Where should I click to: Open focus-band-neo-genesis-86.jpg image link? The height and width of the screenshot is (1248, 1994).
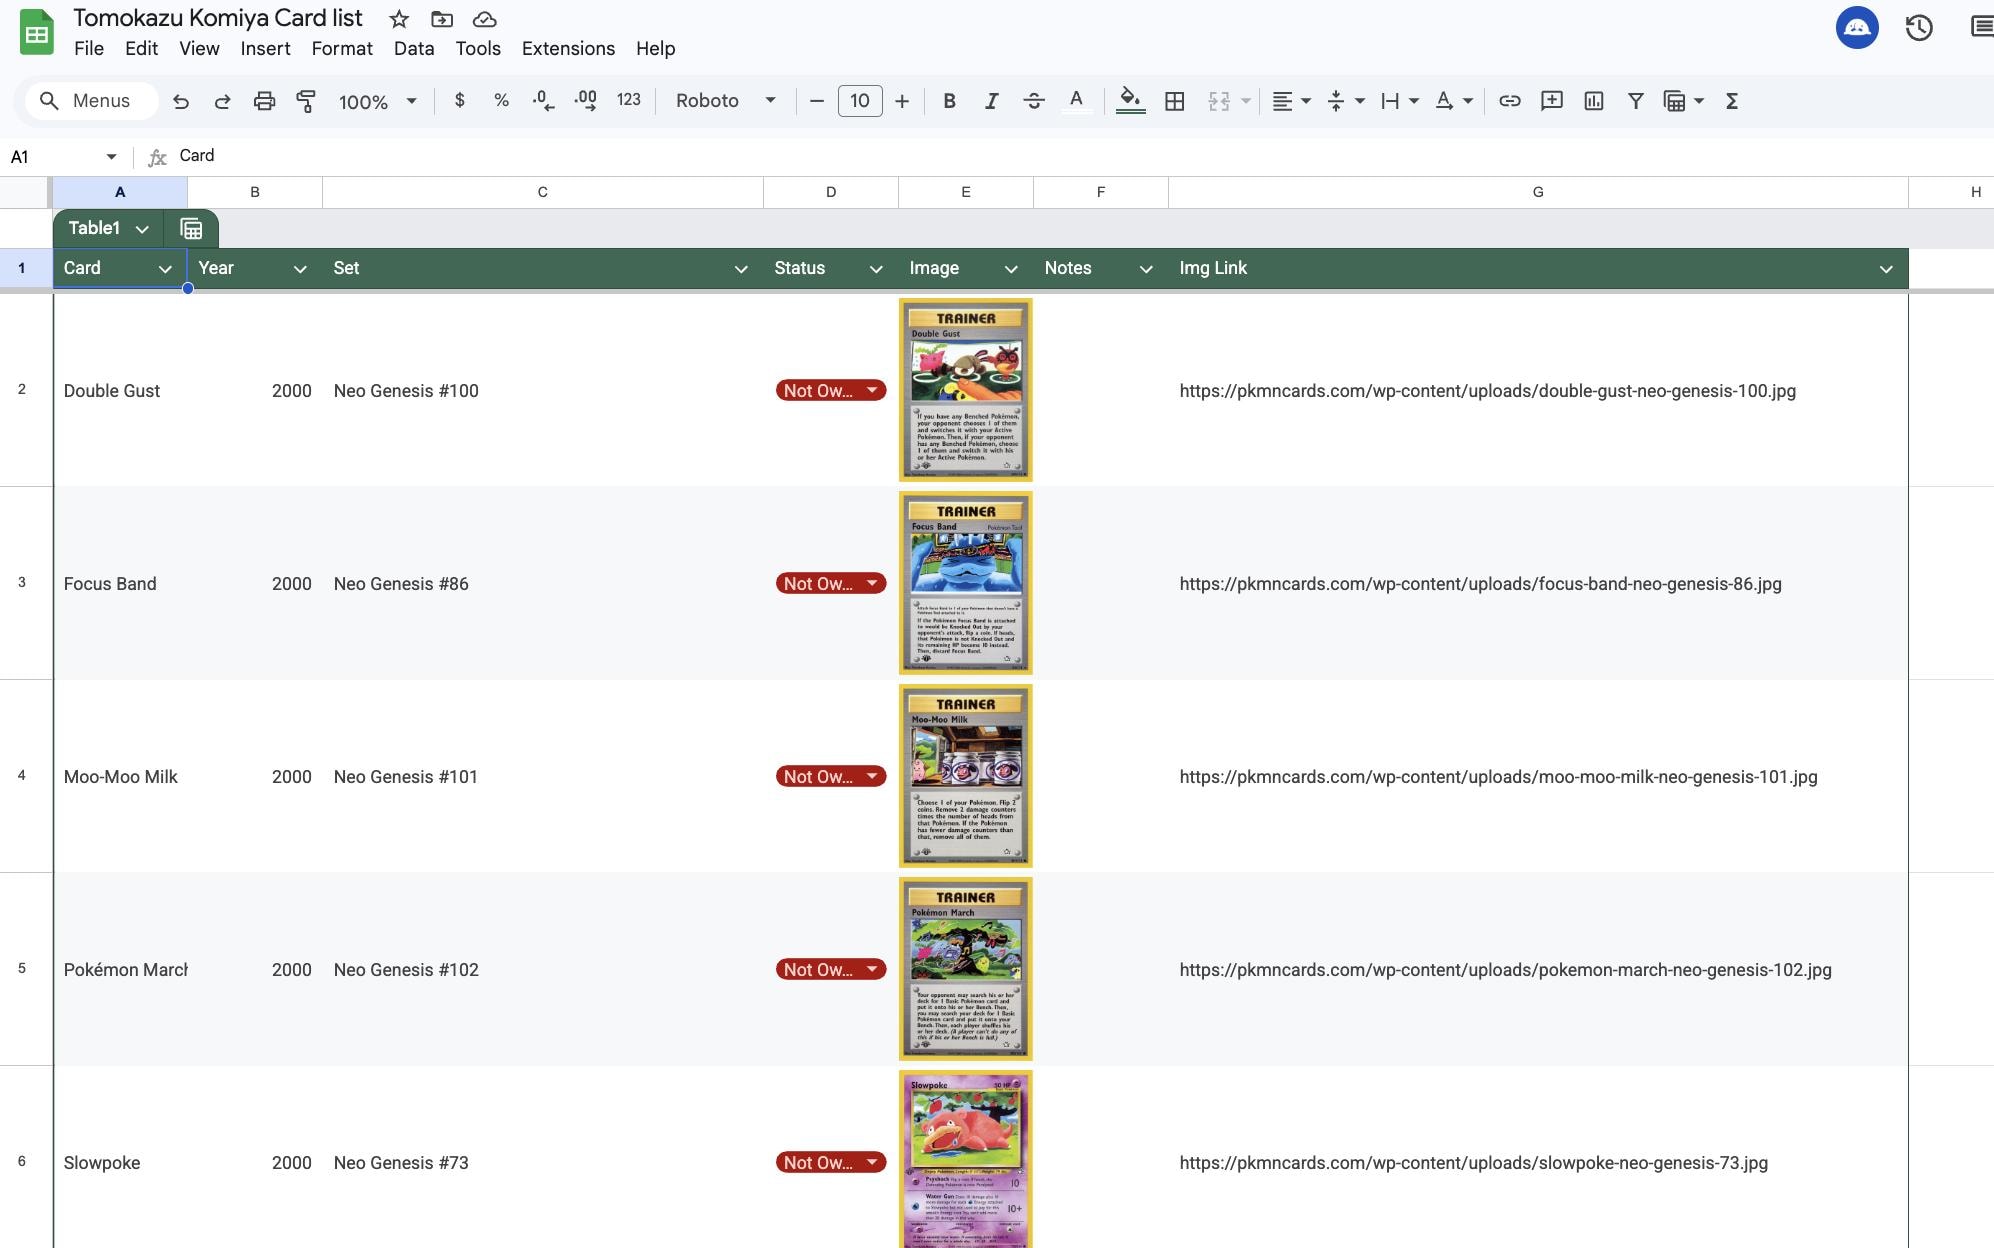click(x=1480, y=584)
